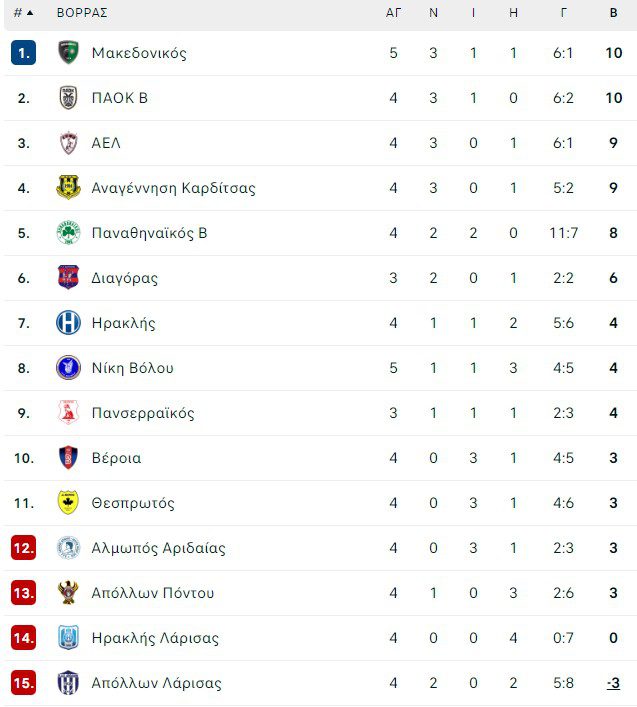Click the ΠΑΟΚ Β club logo
637x707 pixels.
tap(68, 98)
